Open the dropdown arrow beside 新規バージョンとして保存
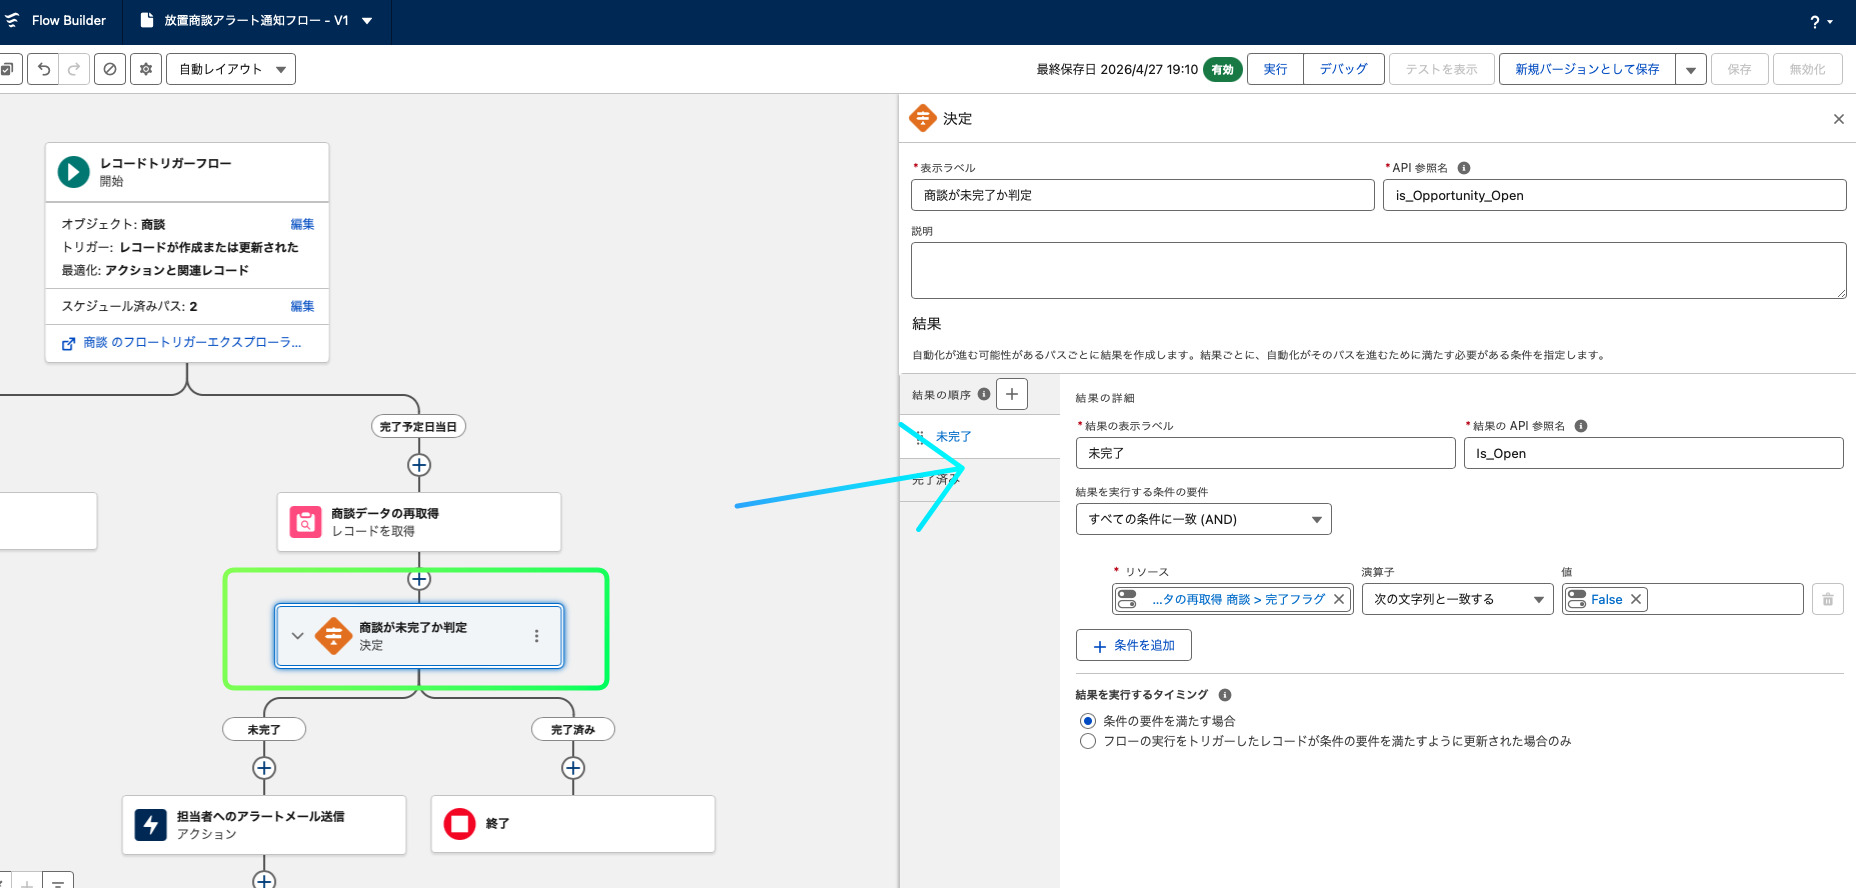 pos(1691,70)
